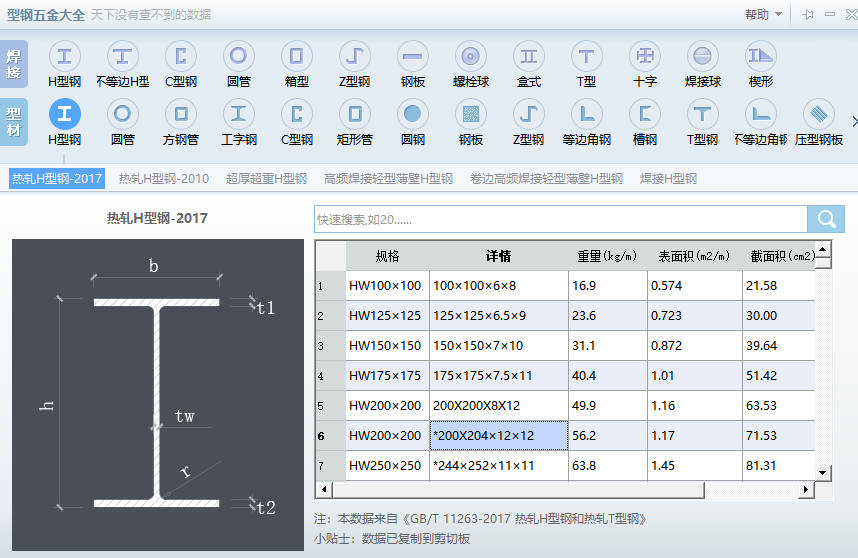Click horizontal scroll right arrow

tap(805, 489)
